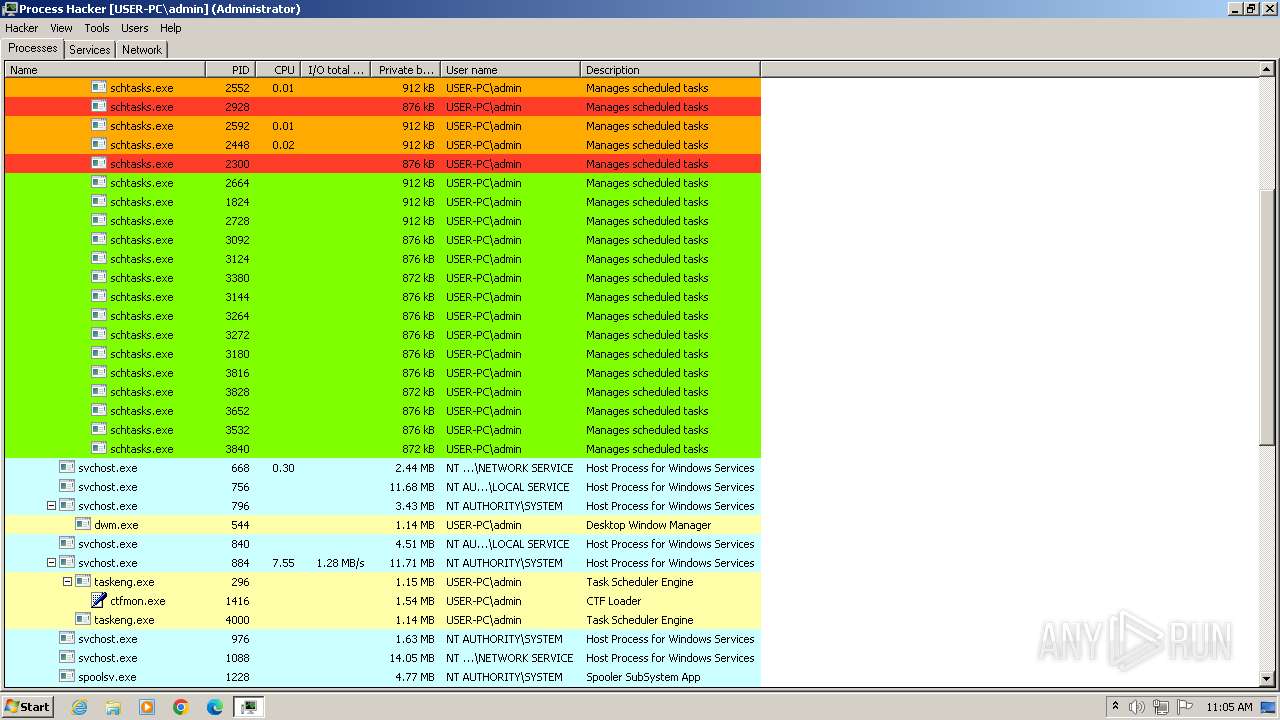The width and height of the screenshot is (1280, 720).
Task: Click the svchost.exe PID 668 icon
Action: point(67,467)
